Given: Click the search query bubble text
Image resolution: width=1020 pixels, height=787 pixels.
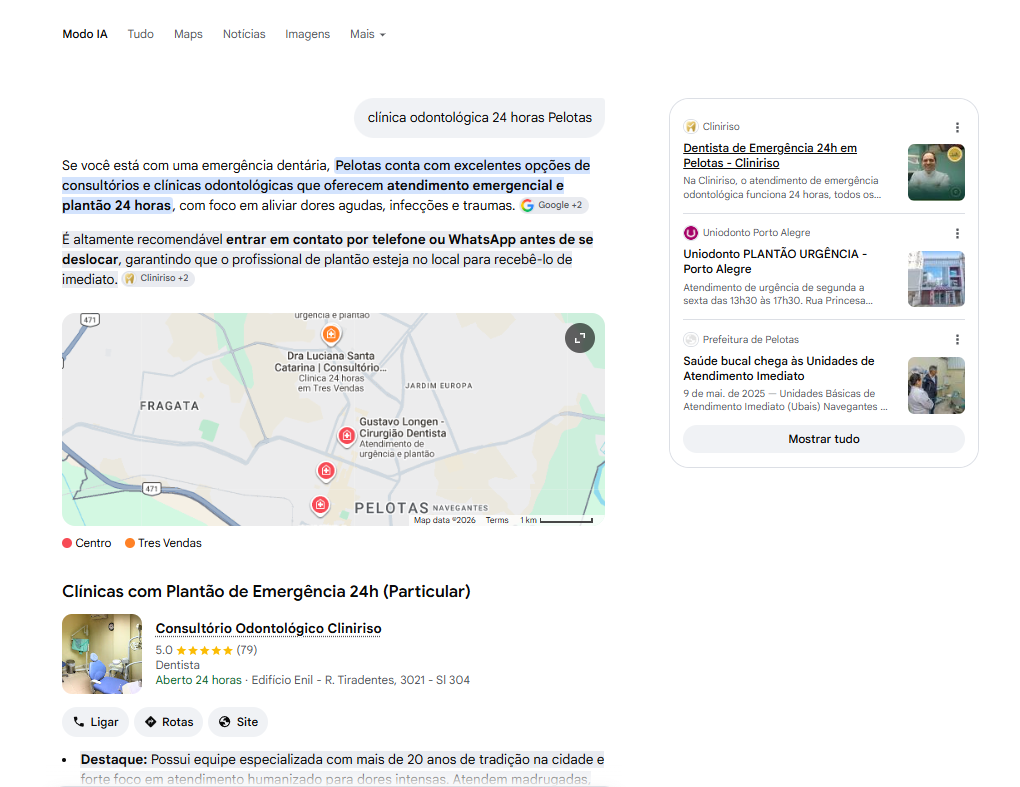Looking at the screenshot, I should click(479, 118).
